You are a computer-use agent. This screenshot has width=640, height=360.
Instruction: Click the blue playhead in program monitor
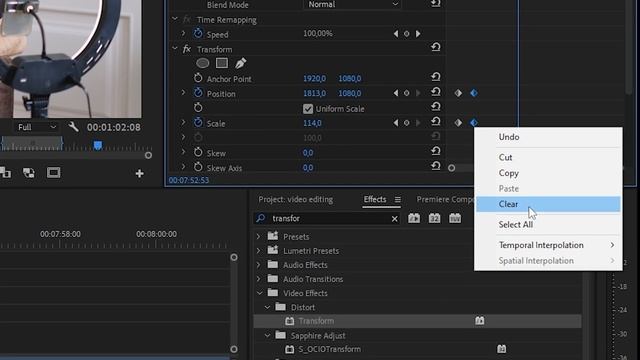(98, 145)
